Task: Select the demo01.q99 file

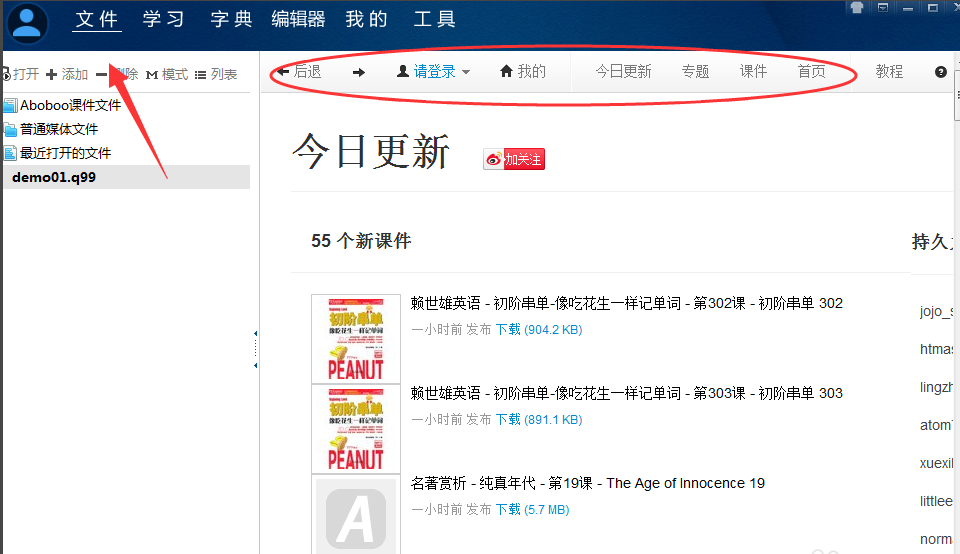Action: pos(54,177)
